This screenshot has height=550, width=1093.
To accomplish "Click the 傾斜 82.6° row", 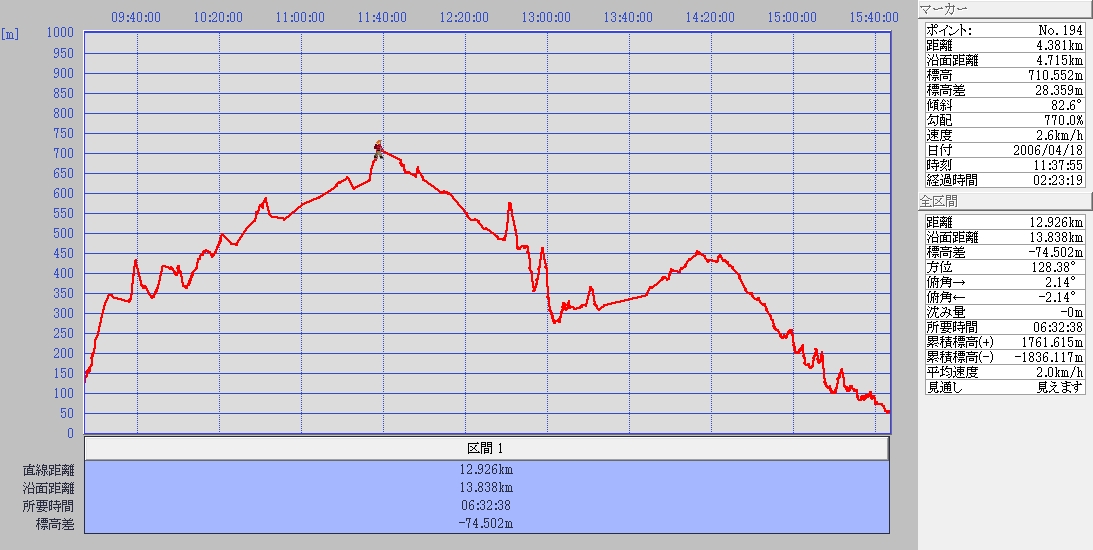I will 1002,105.
